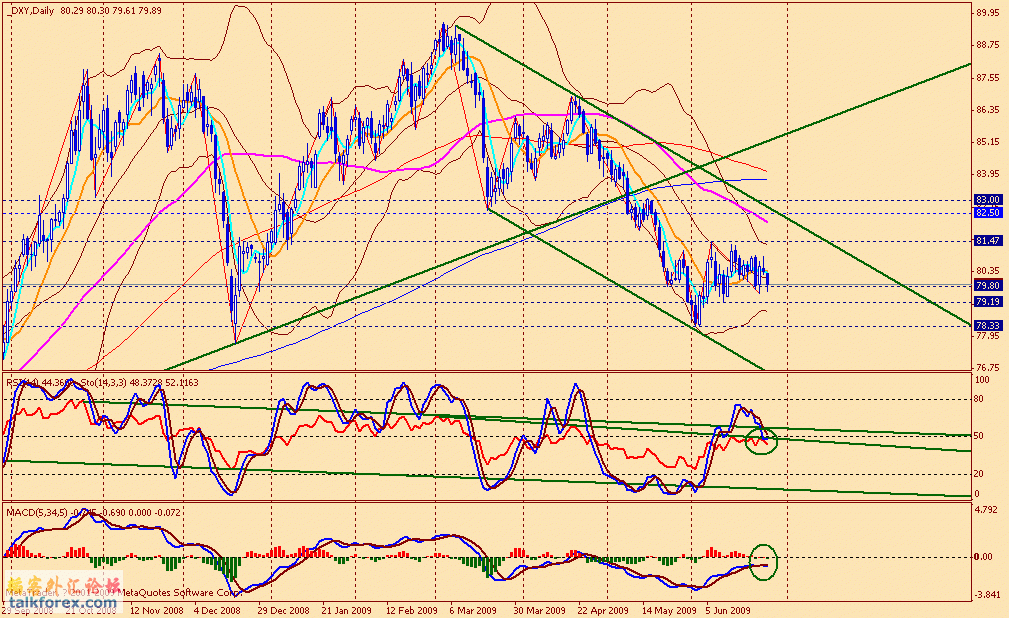Click the 89.95 price axis label
The height and width of the screenshot is (618, 1009).
(x=988, y=12)
